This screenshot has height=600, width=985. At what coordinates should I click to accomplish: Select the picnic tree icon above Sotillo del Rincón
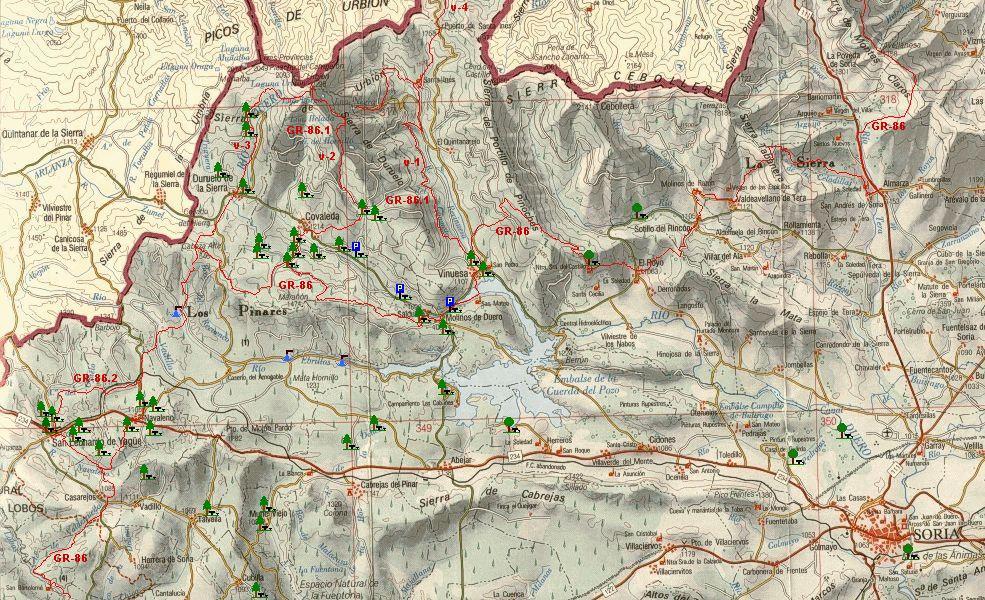click(636, 210)
